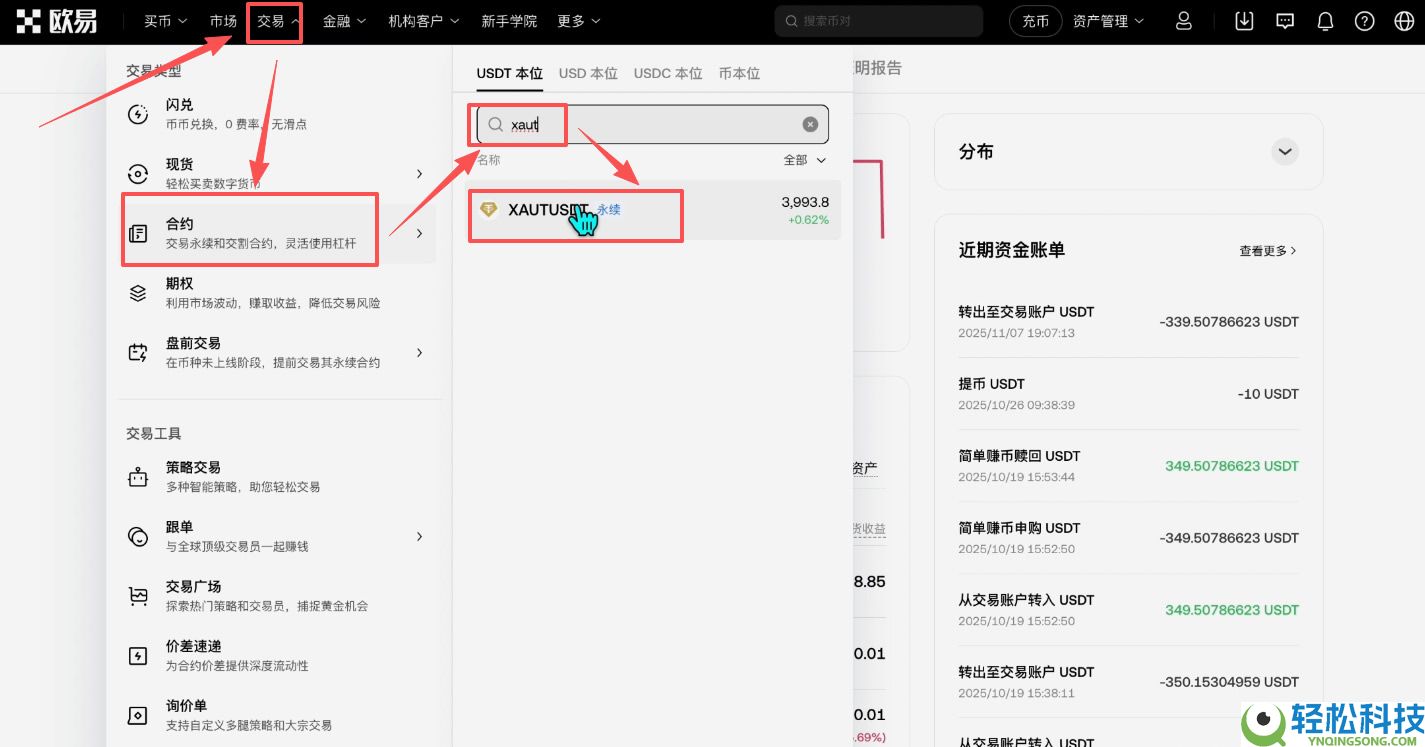This screenshot has height=747, width=1425.
Task: Open the notifications bell icon
Action: point(1324,20)
